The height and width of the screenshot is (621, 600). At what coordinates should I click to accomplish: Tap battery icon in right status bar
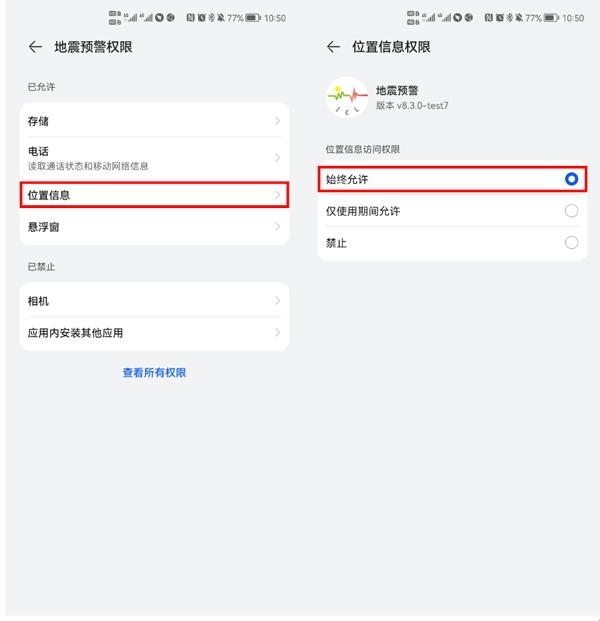coord(551,18)
